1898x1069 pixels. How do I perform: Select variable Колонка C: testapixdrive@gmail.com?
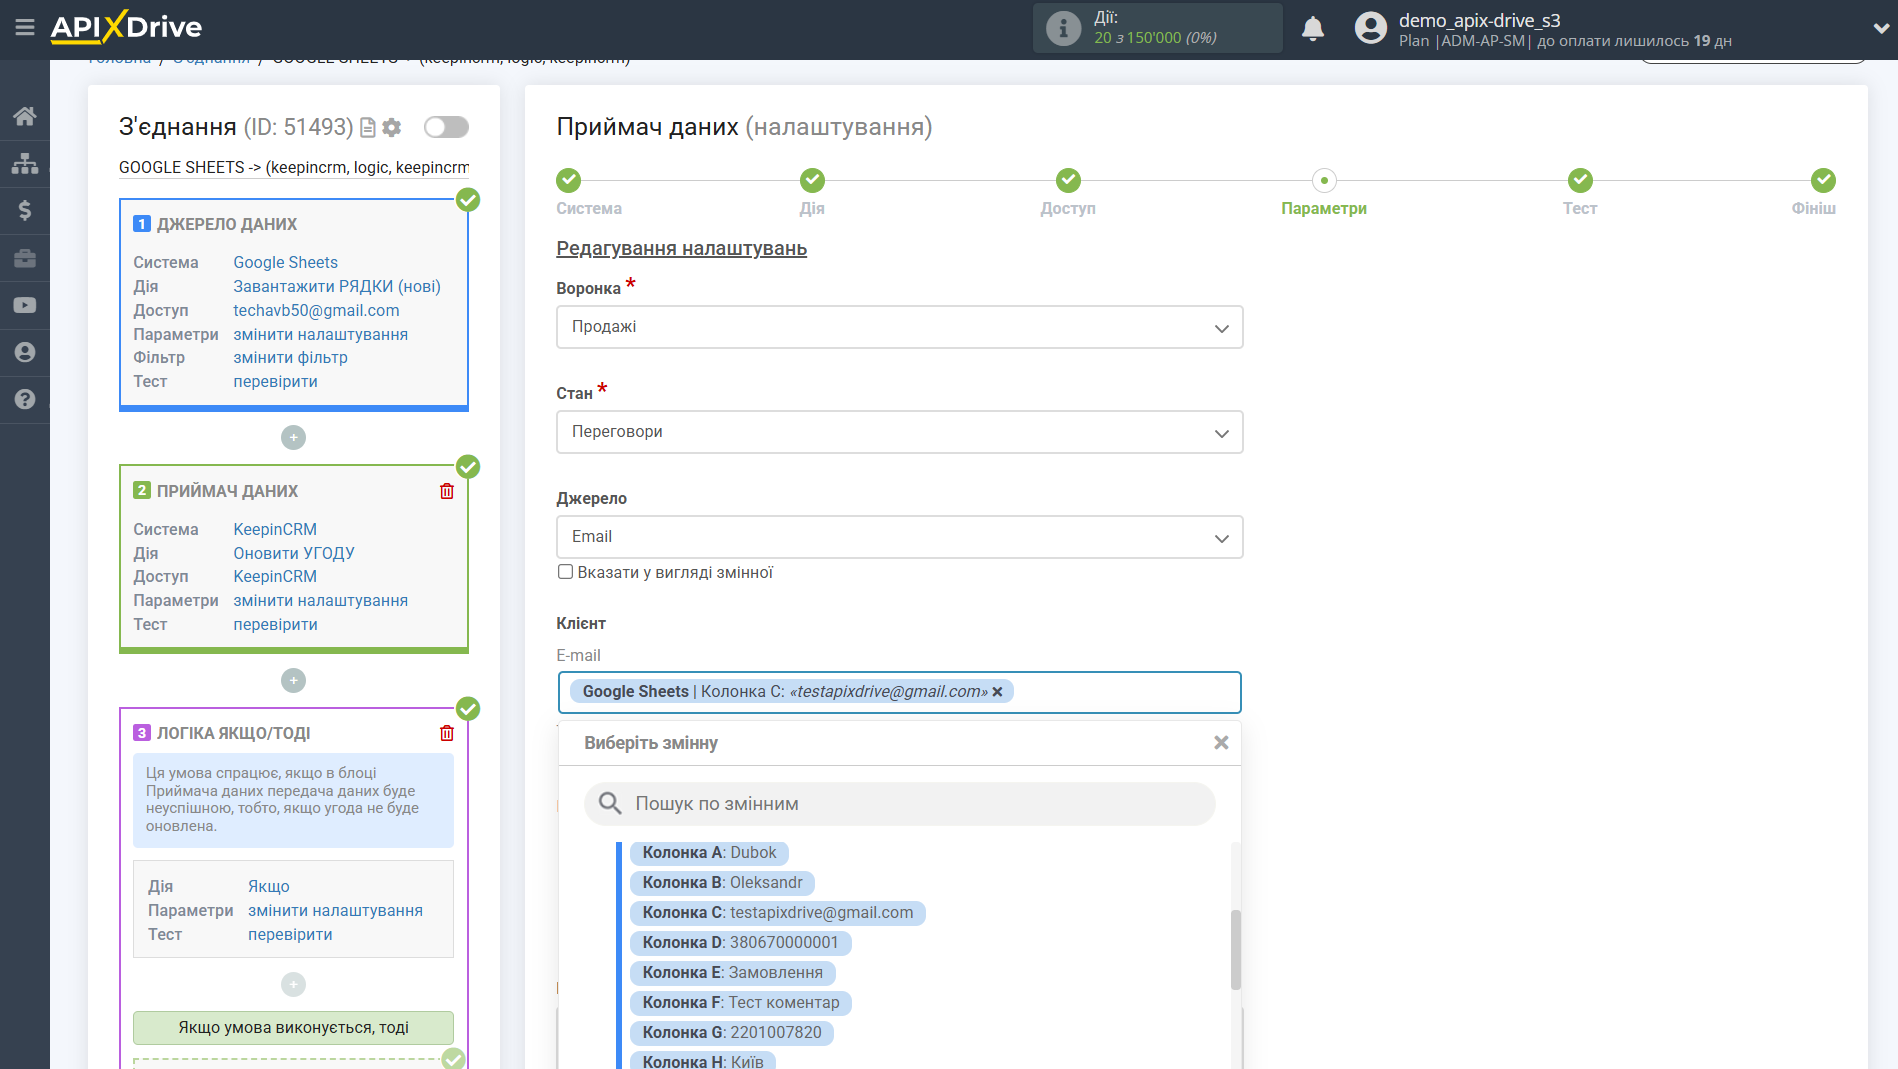pos(777,913)
